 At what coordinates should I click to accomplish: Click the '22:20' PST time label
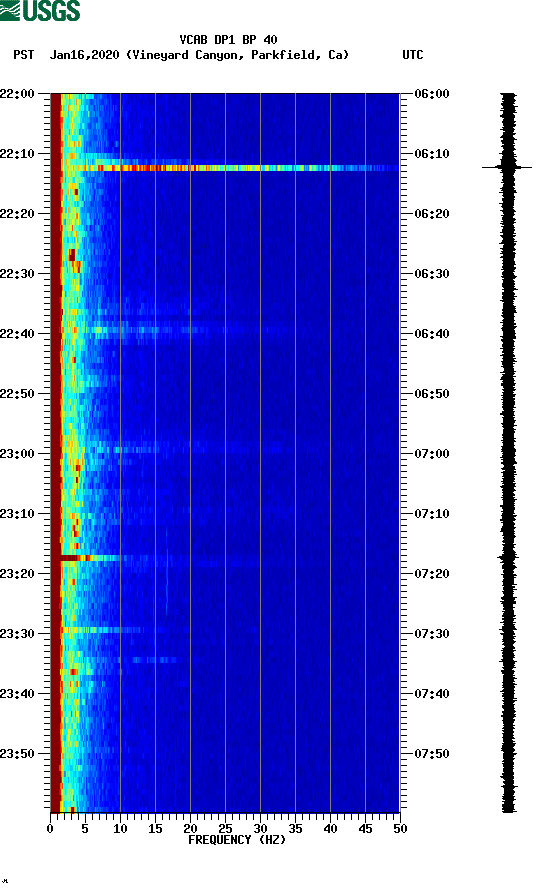click(x=17, y=214)
